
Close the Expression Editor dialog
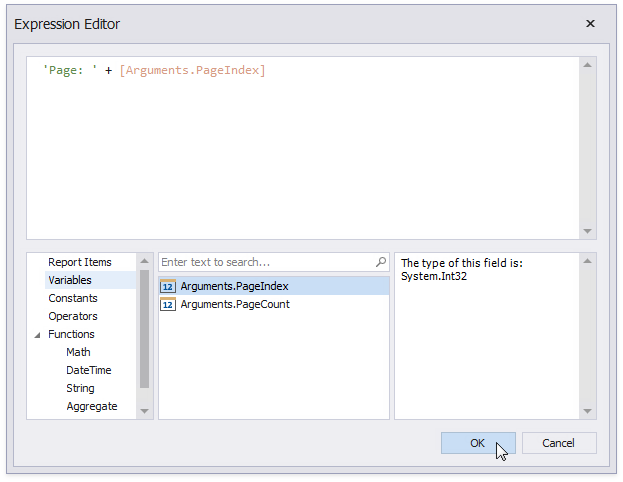coord(590,23)
